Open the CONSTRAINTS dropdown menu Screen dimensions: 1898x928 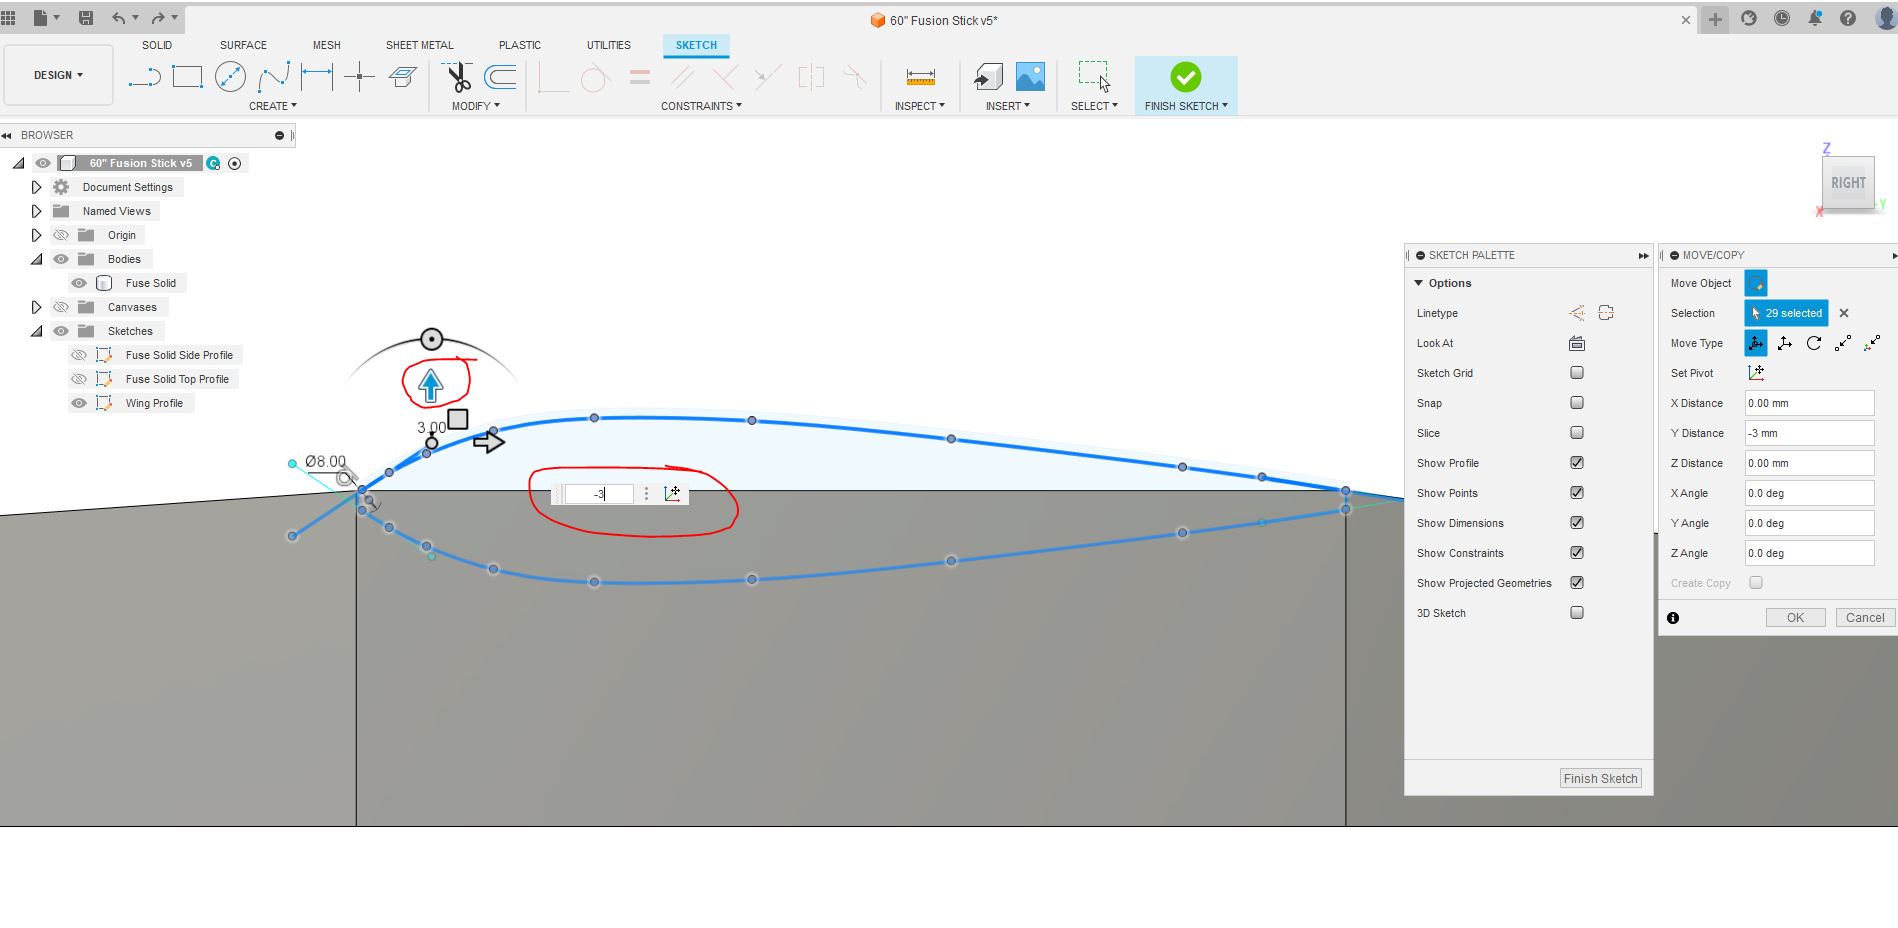(x=701, y=106)
